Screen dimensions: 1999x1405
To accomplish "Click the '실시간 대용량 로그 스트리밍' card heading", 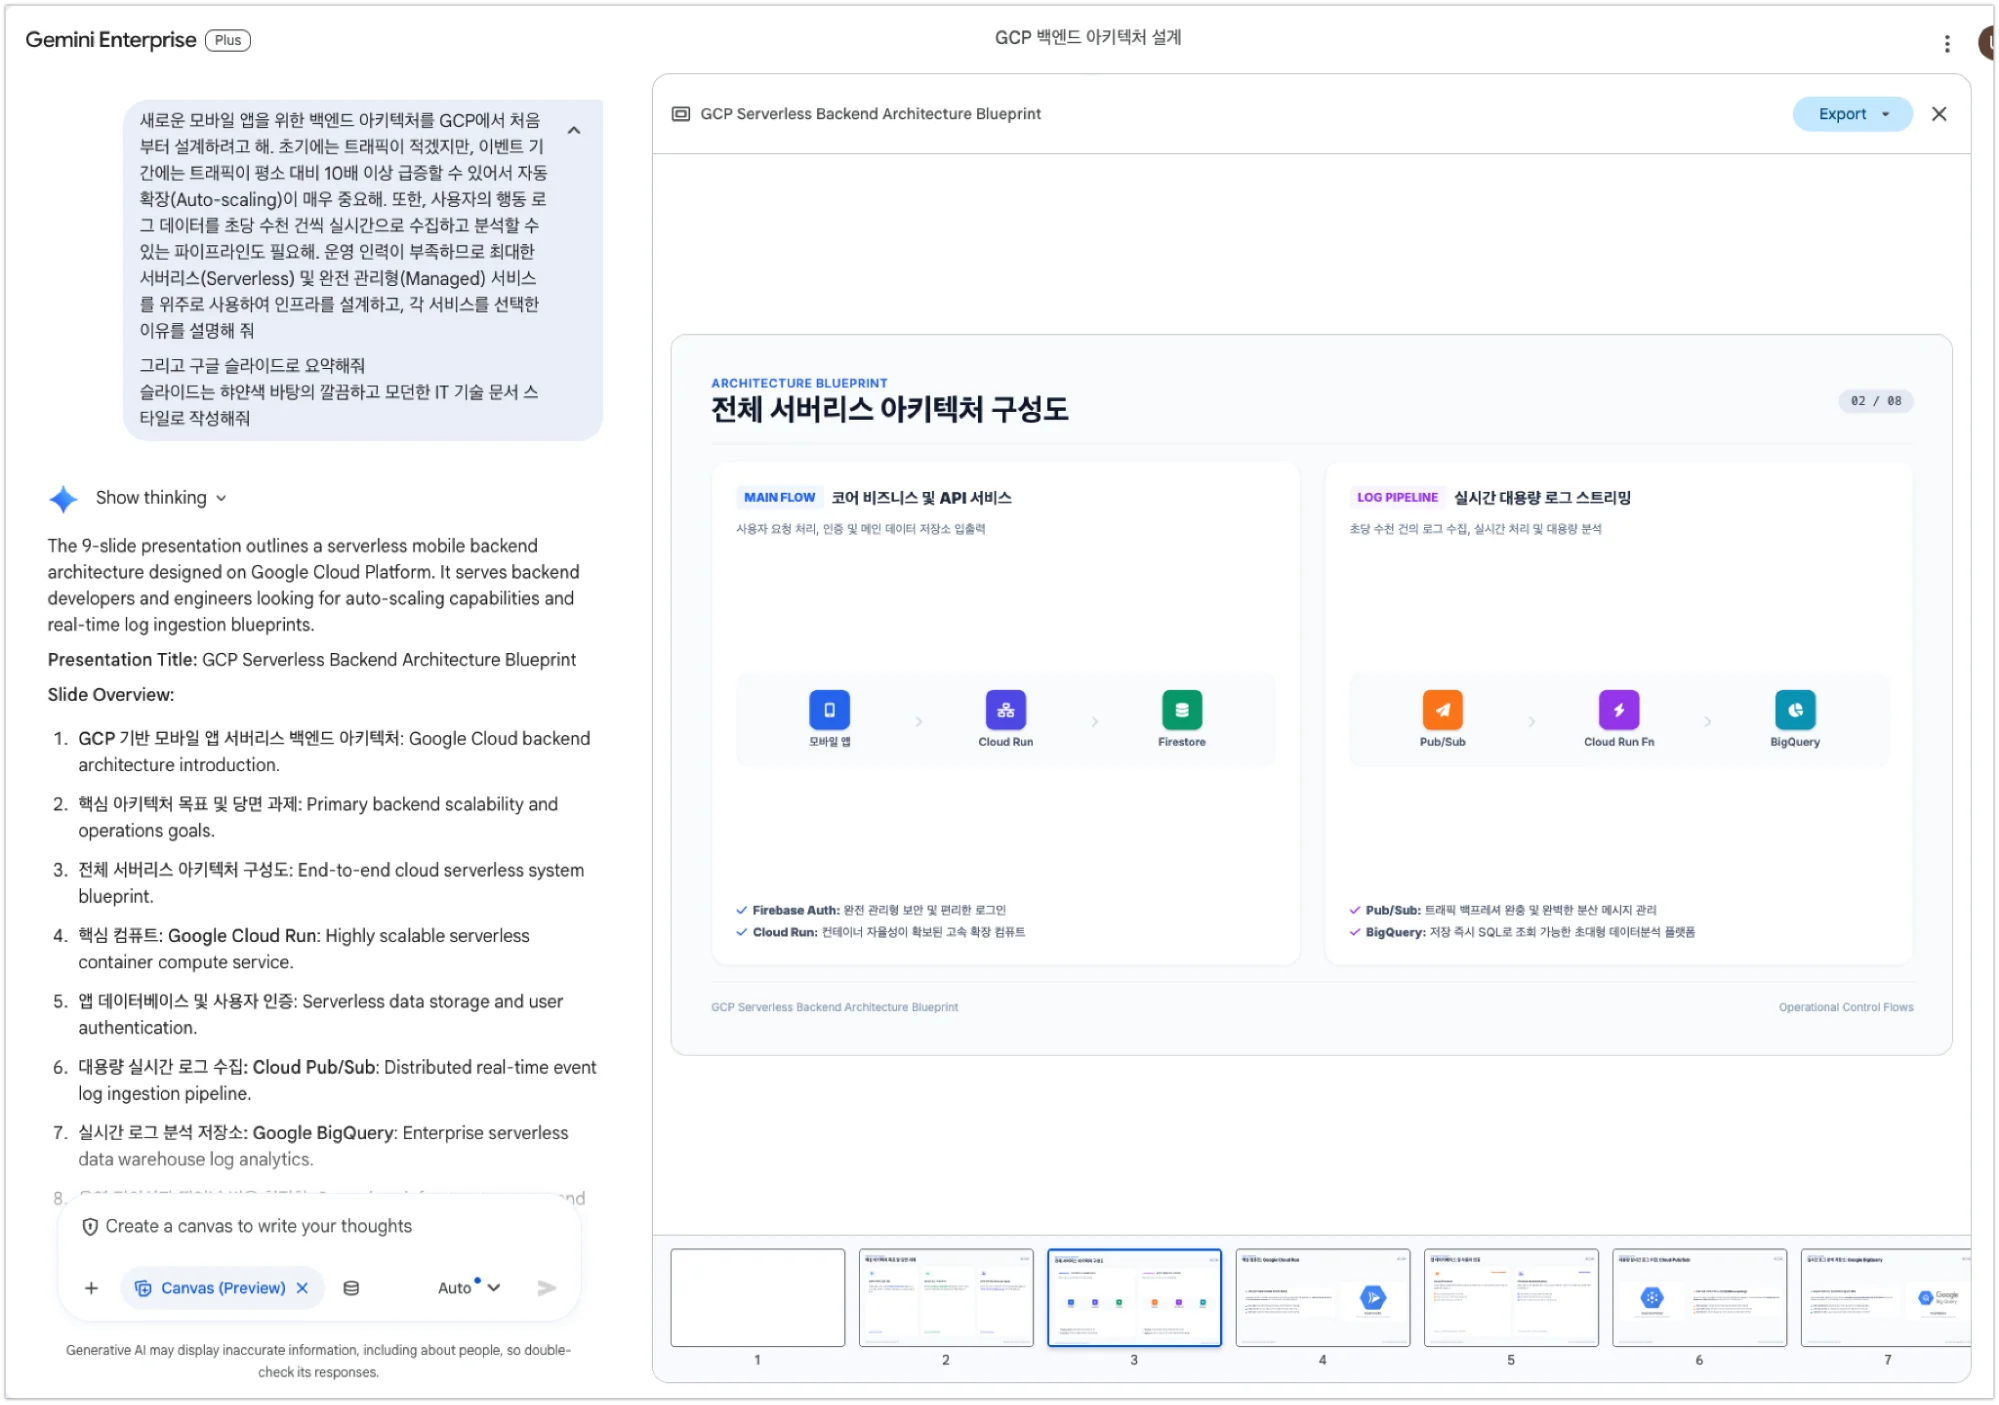I will click(x=1541, y=498).
